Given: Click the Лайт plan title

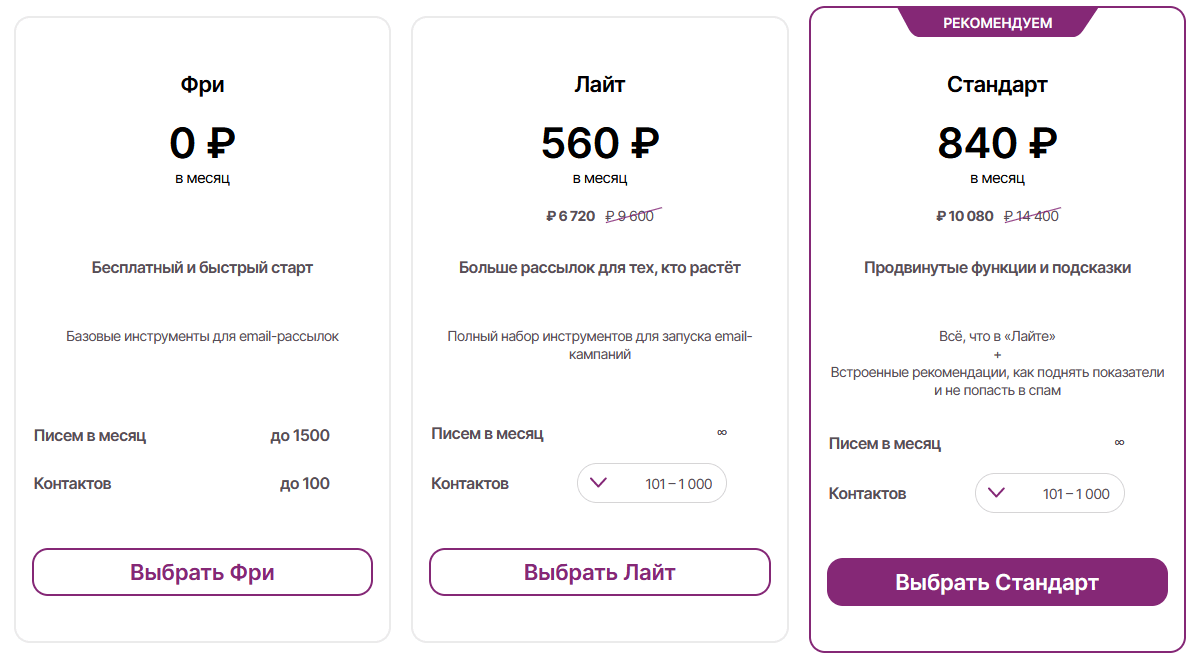Looking at the screenshot, I should [x=600, y=85].
